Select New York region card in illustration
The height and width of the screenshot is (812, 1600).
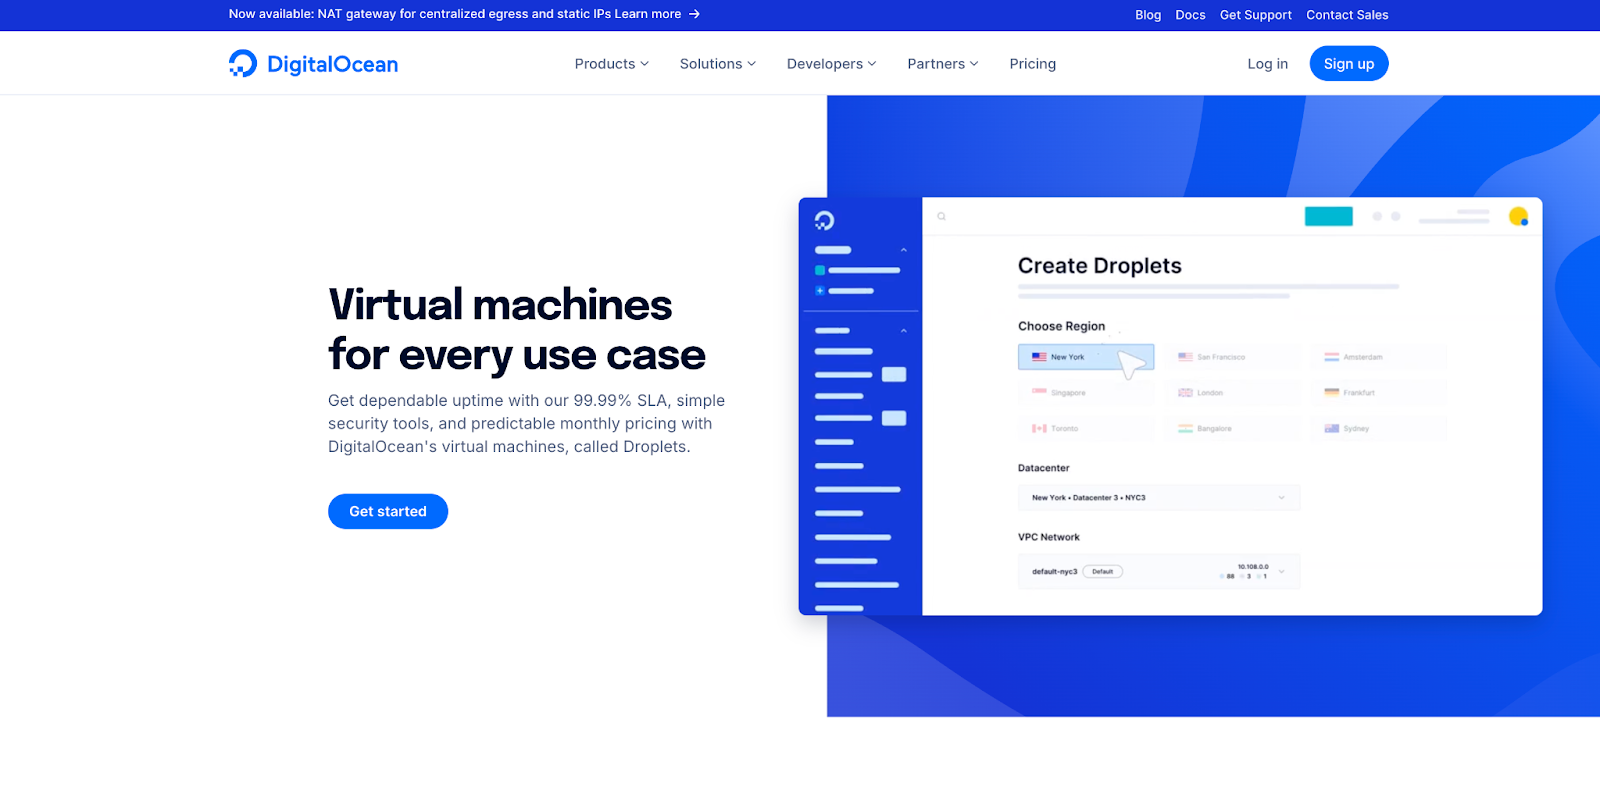1086,357
